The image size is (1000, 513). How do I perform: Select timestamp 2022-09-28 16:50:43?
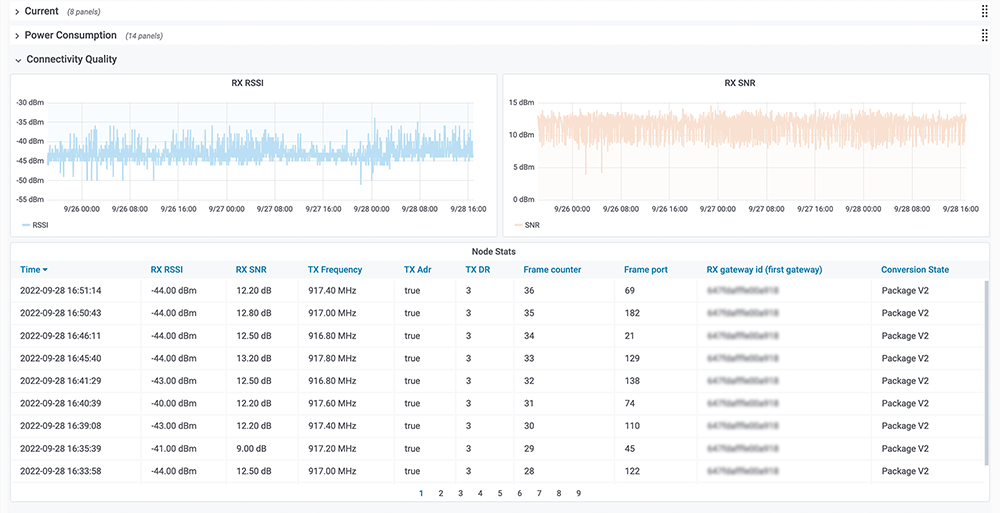61,313
